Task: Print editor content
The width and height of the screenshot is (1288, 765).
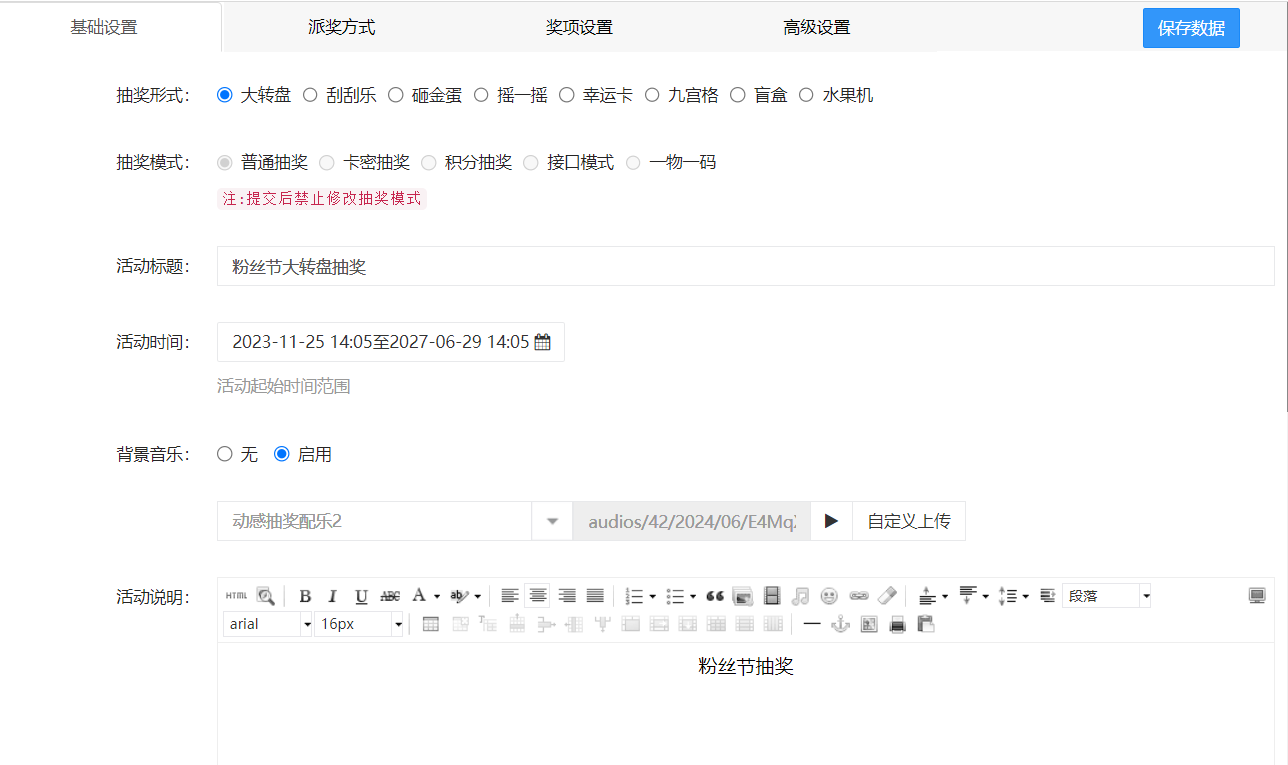Action: pos(898,624)
